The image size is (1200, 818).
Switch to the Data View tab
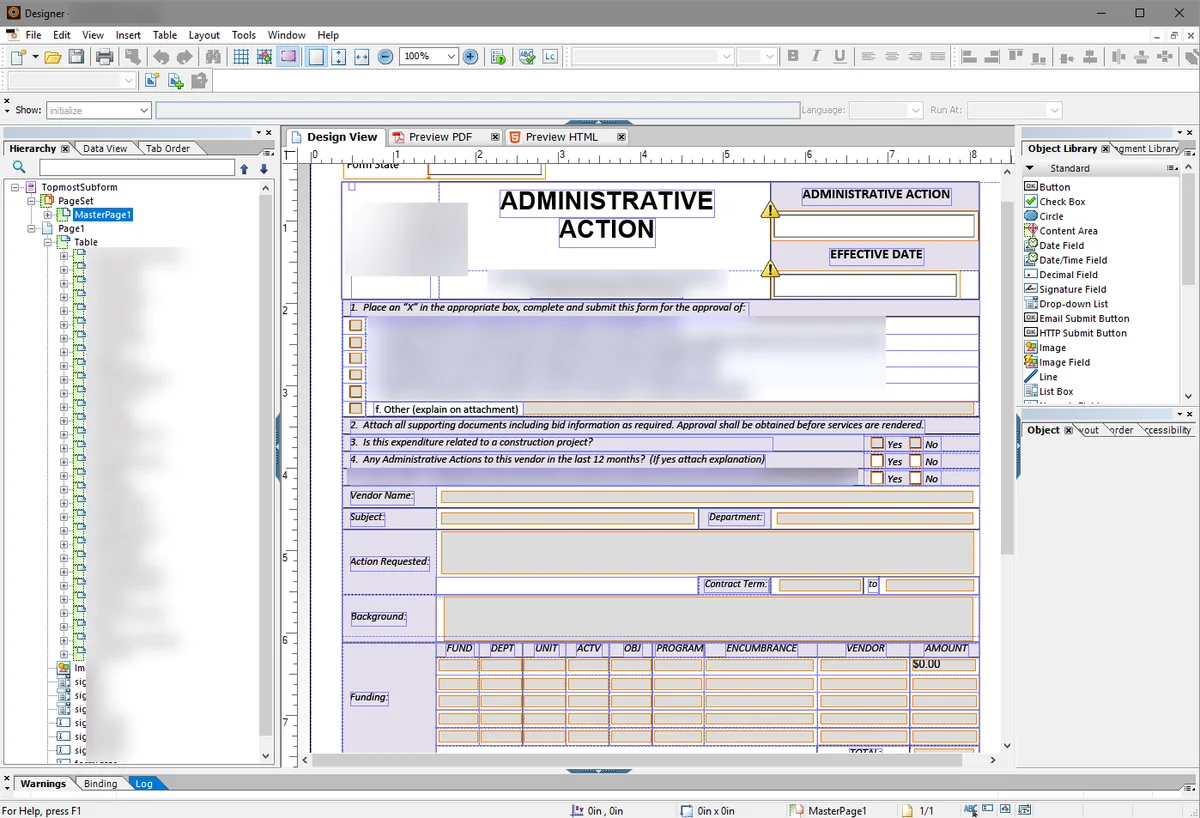105,149
